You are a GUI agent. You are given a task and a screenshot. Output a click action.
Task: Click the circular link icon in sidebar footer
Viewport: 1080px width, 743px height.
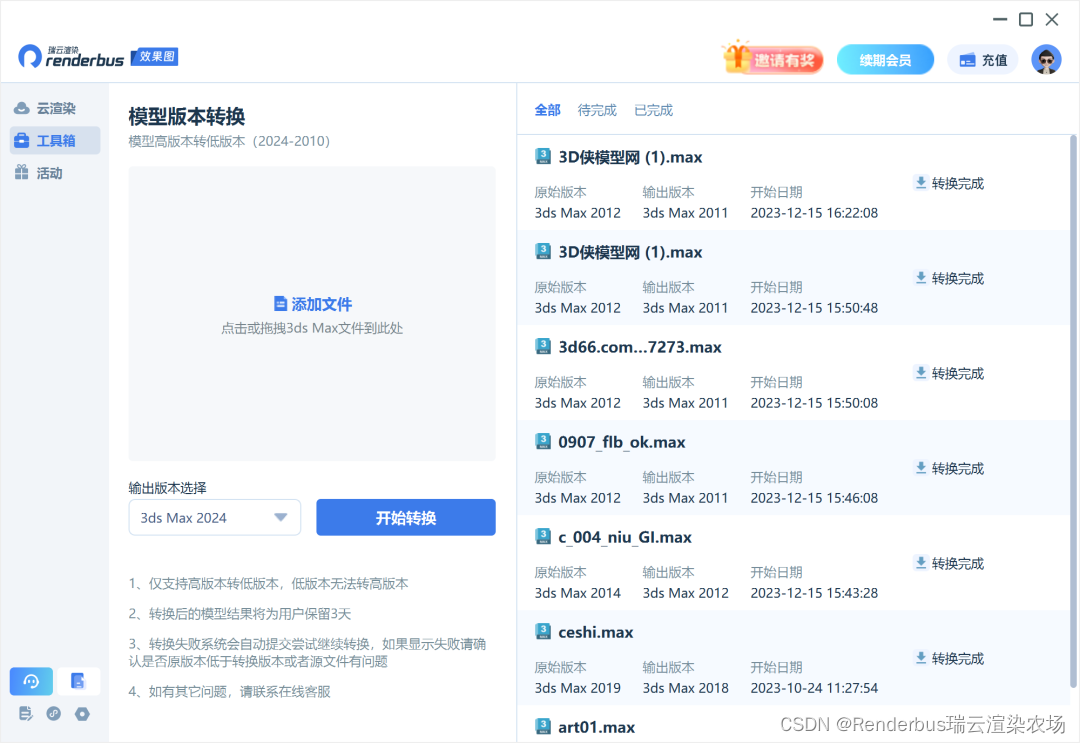(x=54, y=713)
